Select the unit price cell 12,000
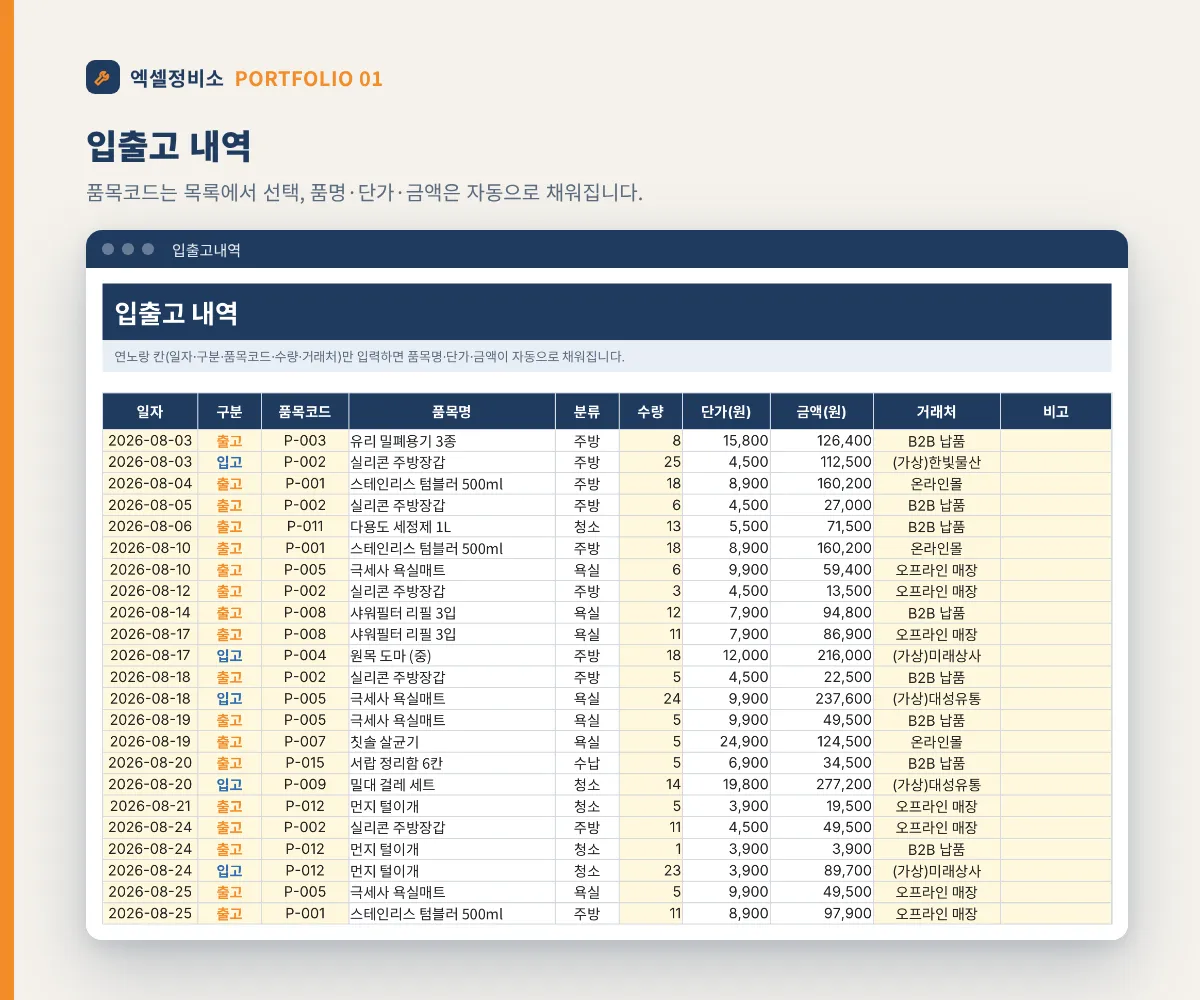 click(x=727, y=655)
